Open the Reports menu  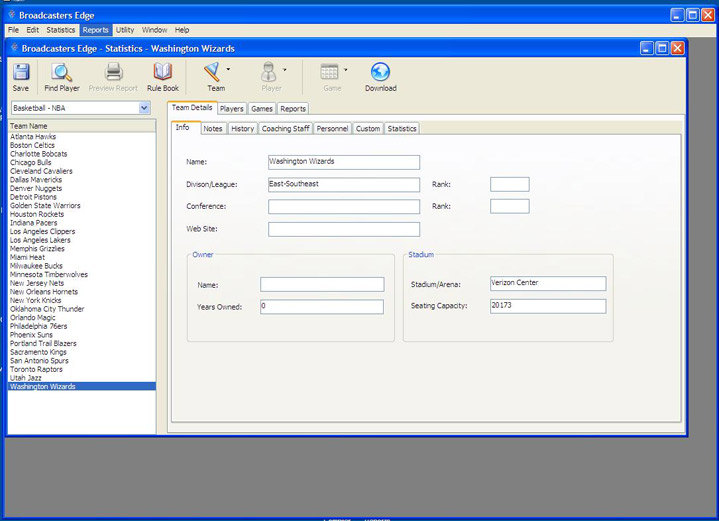point(95,30)
